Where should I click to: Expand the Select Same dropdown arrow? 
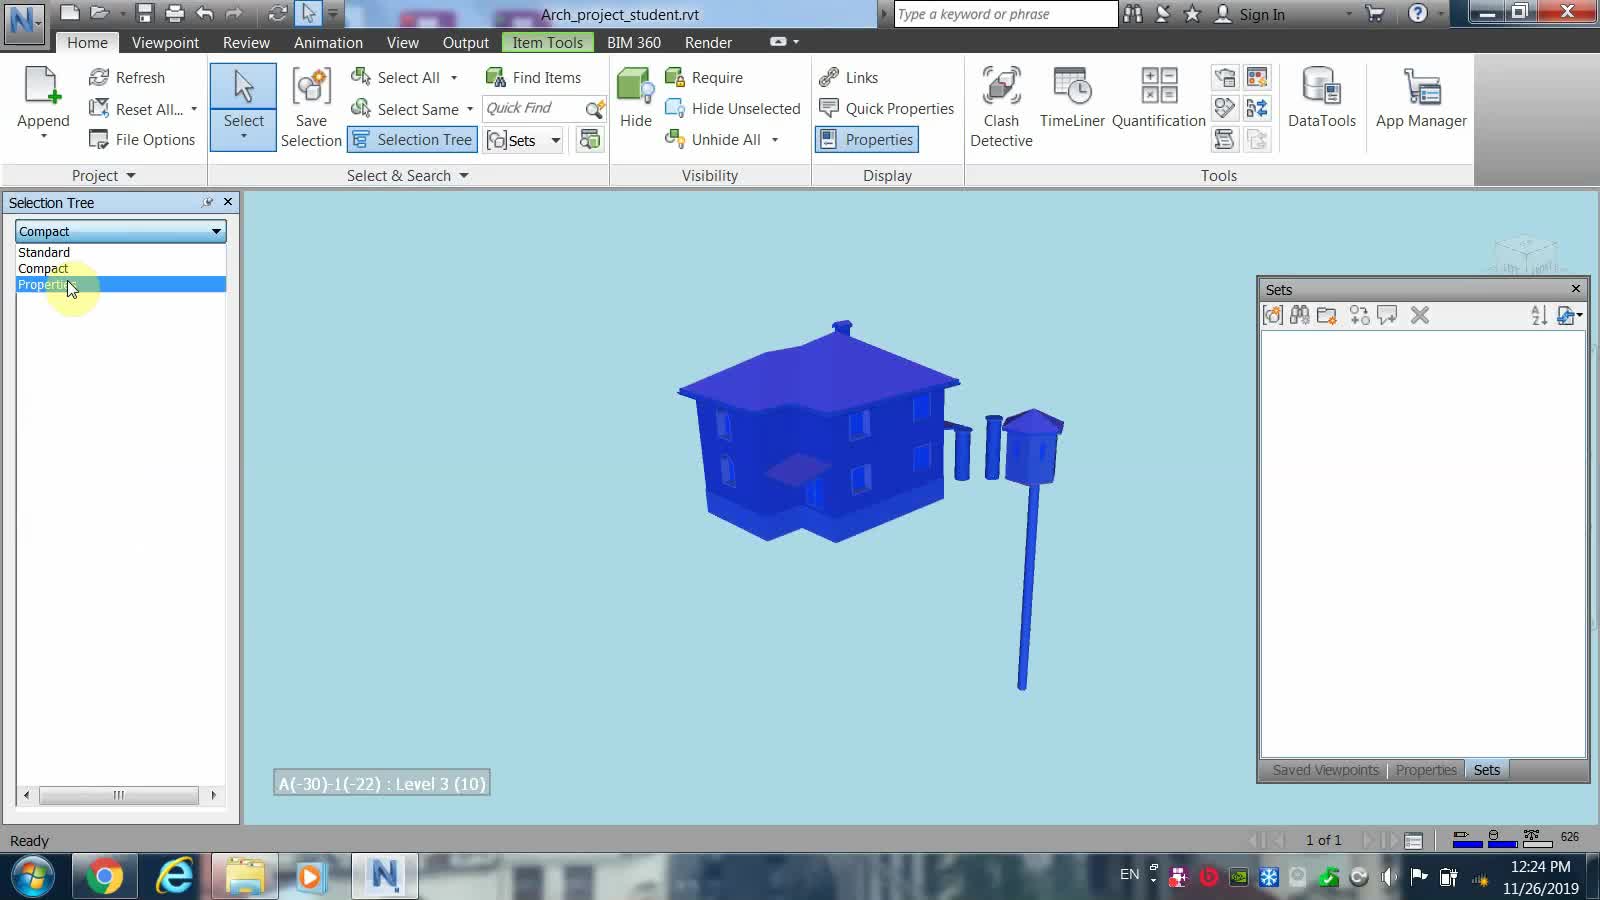(470, 109)
